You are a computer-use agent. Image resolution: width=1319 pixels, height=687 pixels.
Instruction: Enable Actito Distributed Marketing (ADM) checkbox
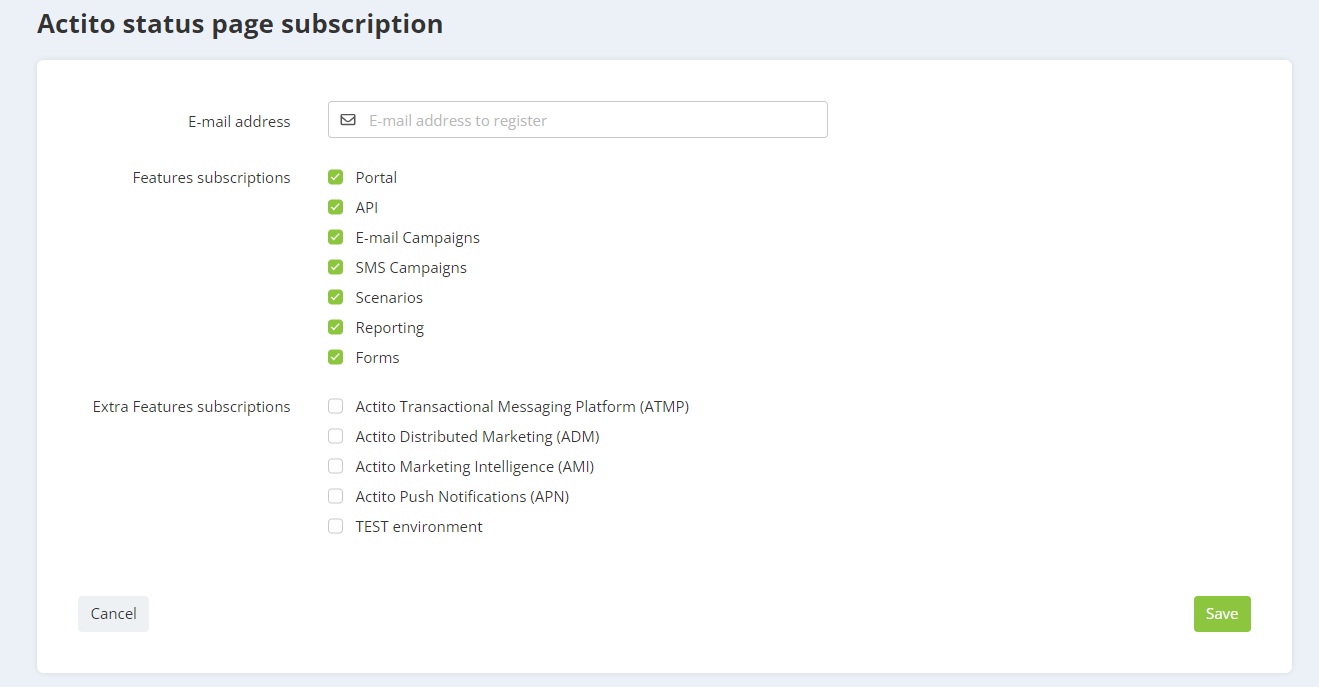point(336,437)
